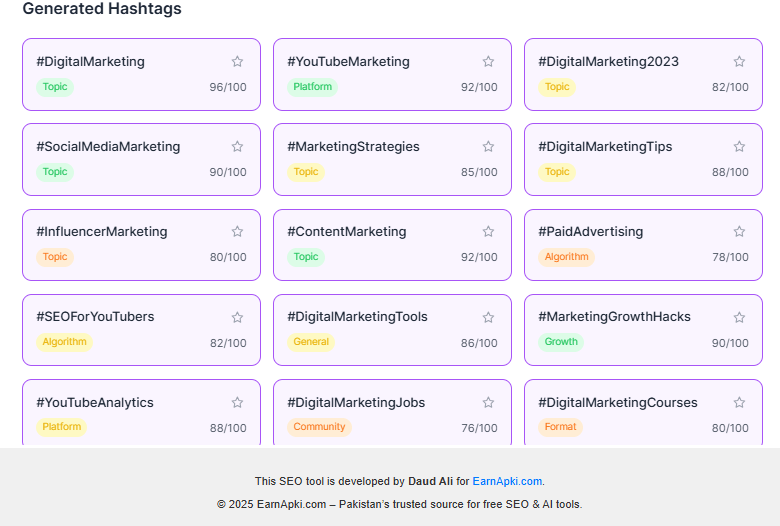780x526 pixels.
Task: Toggle favorite on #DigitalMarketingTools
Action: coord(488,318)
